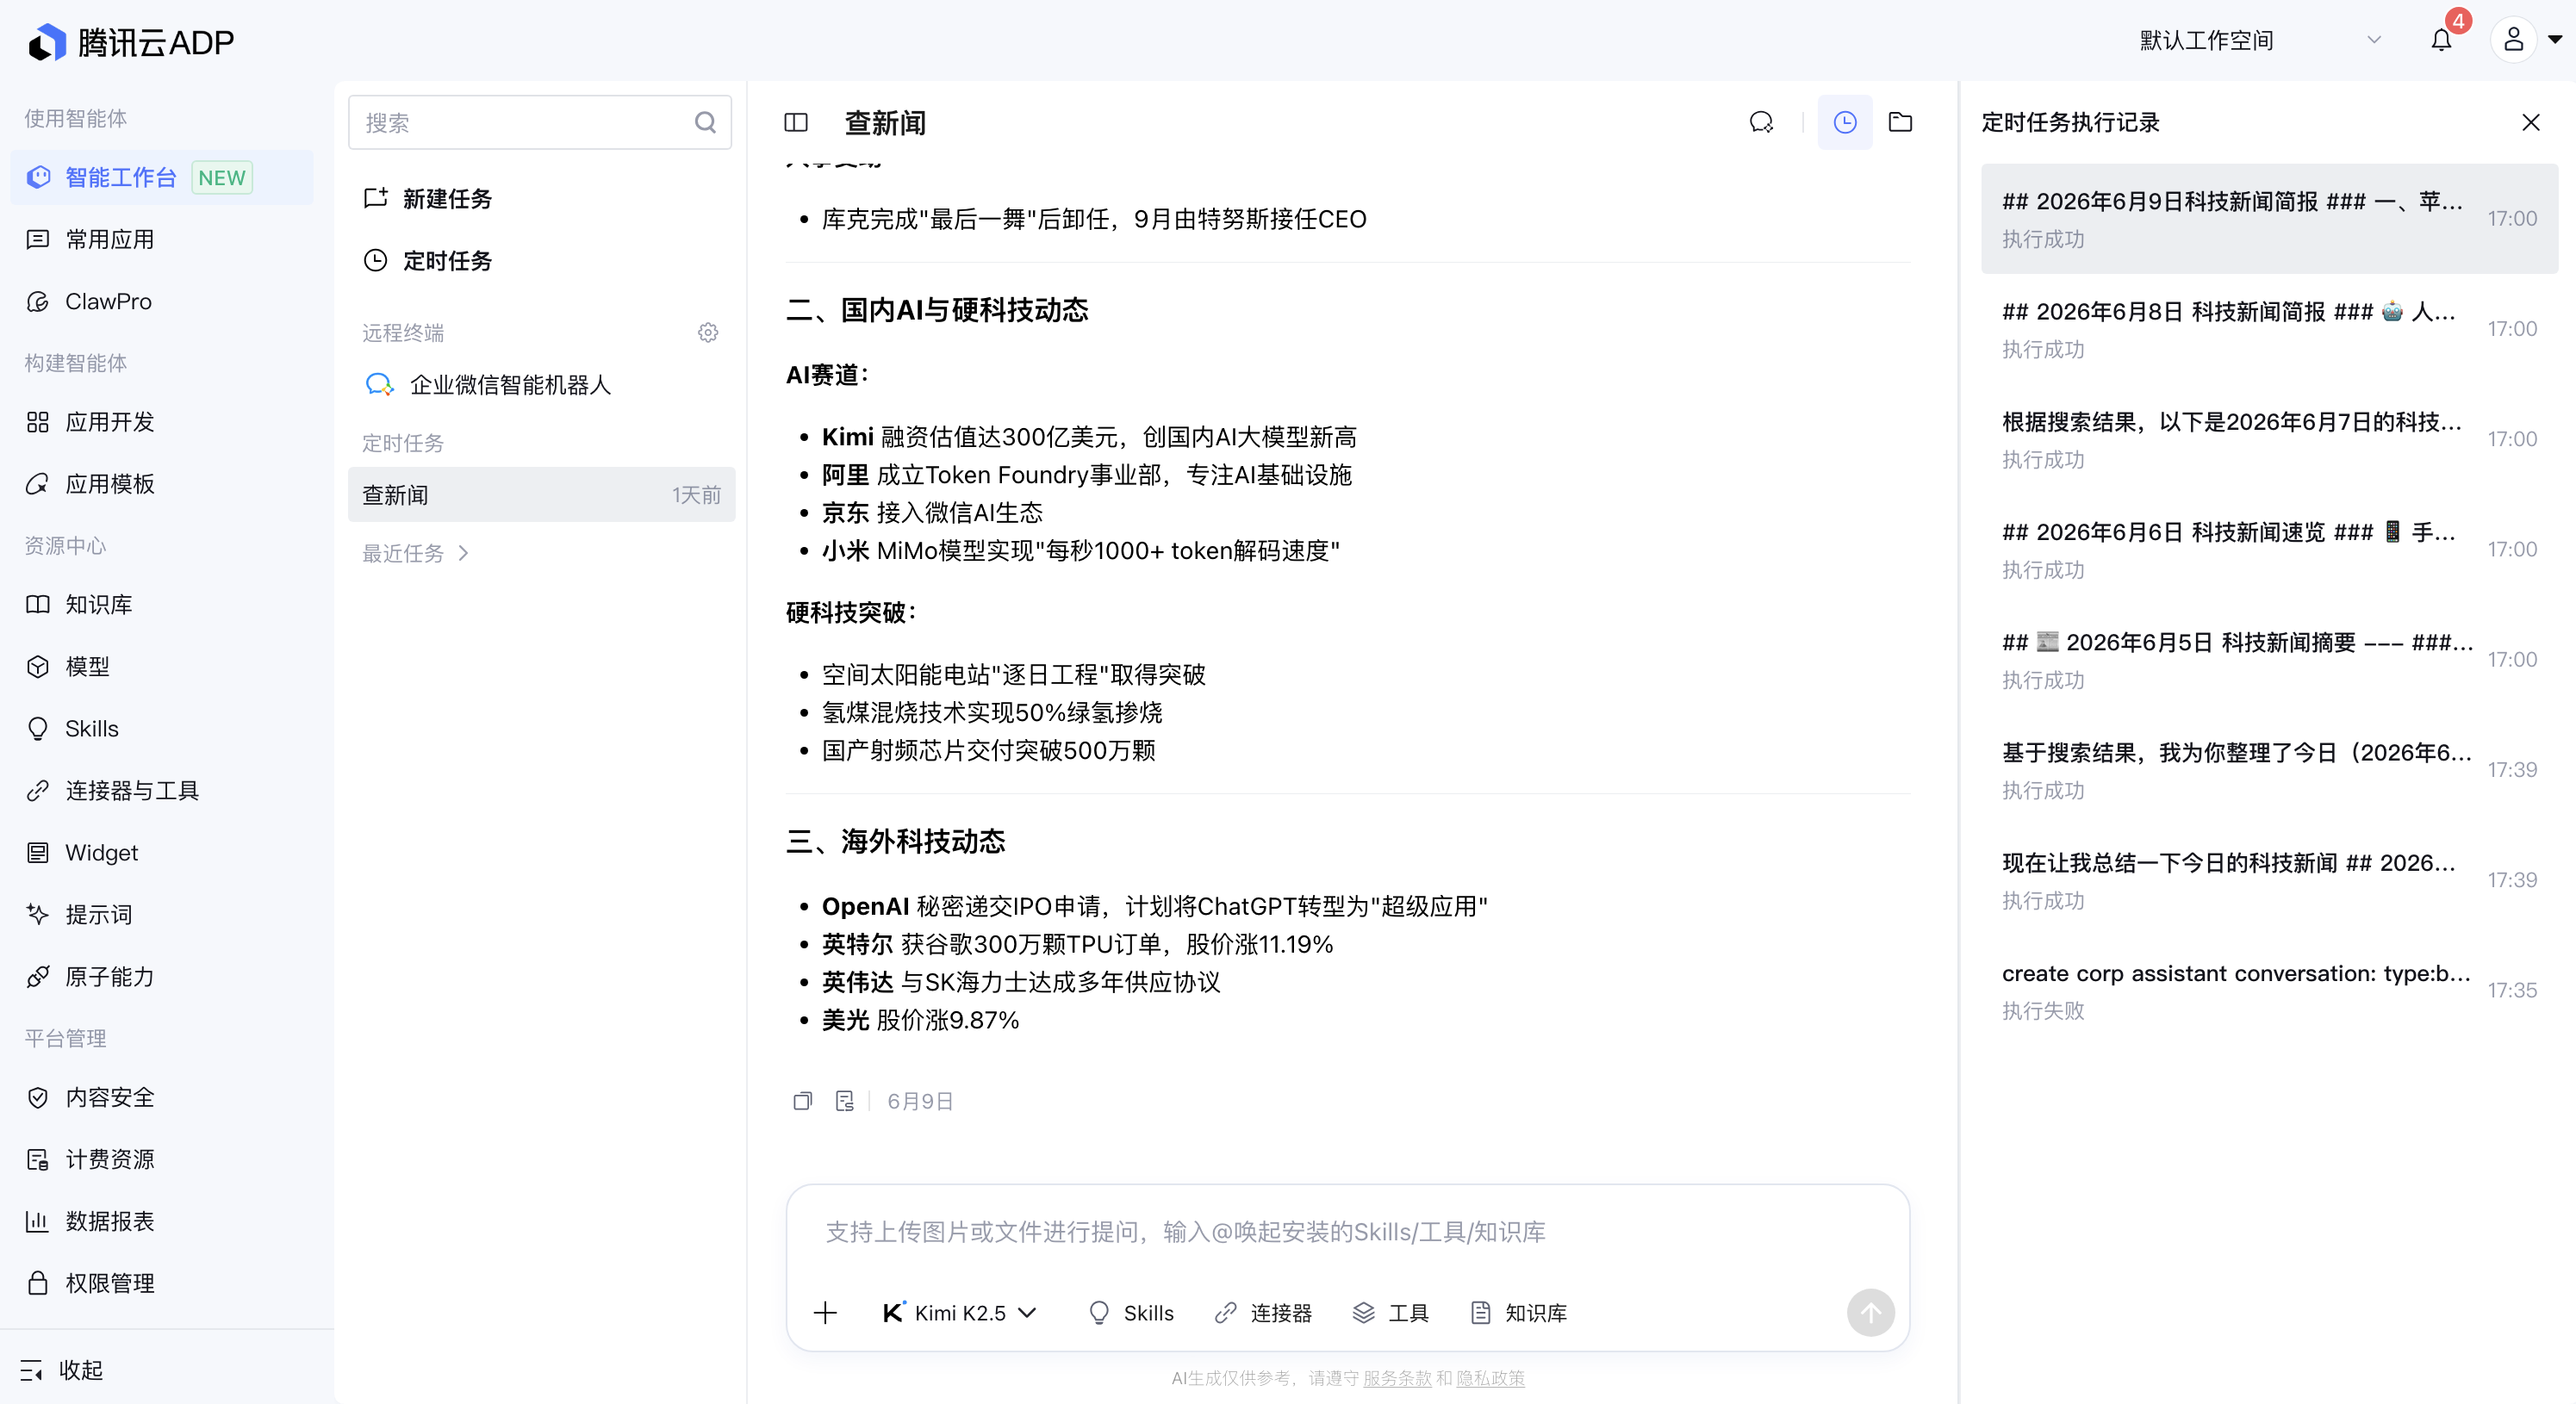This screenshot has height=1404, width=2576.
Task: Click 连接器 in the input toolbar
Action: 1263,1313
